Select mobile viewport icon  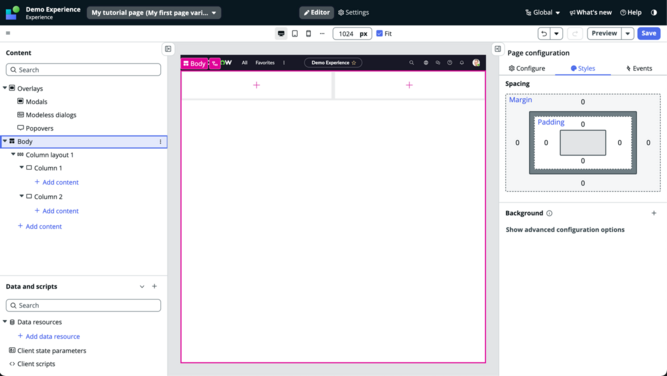click(308, 34)
